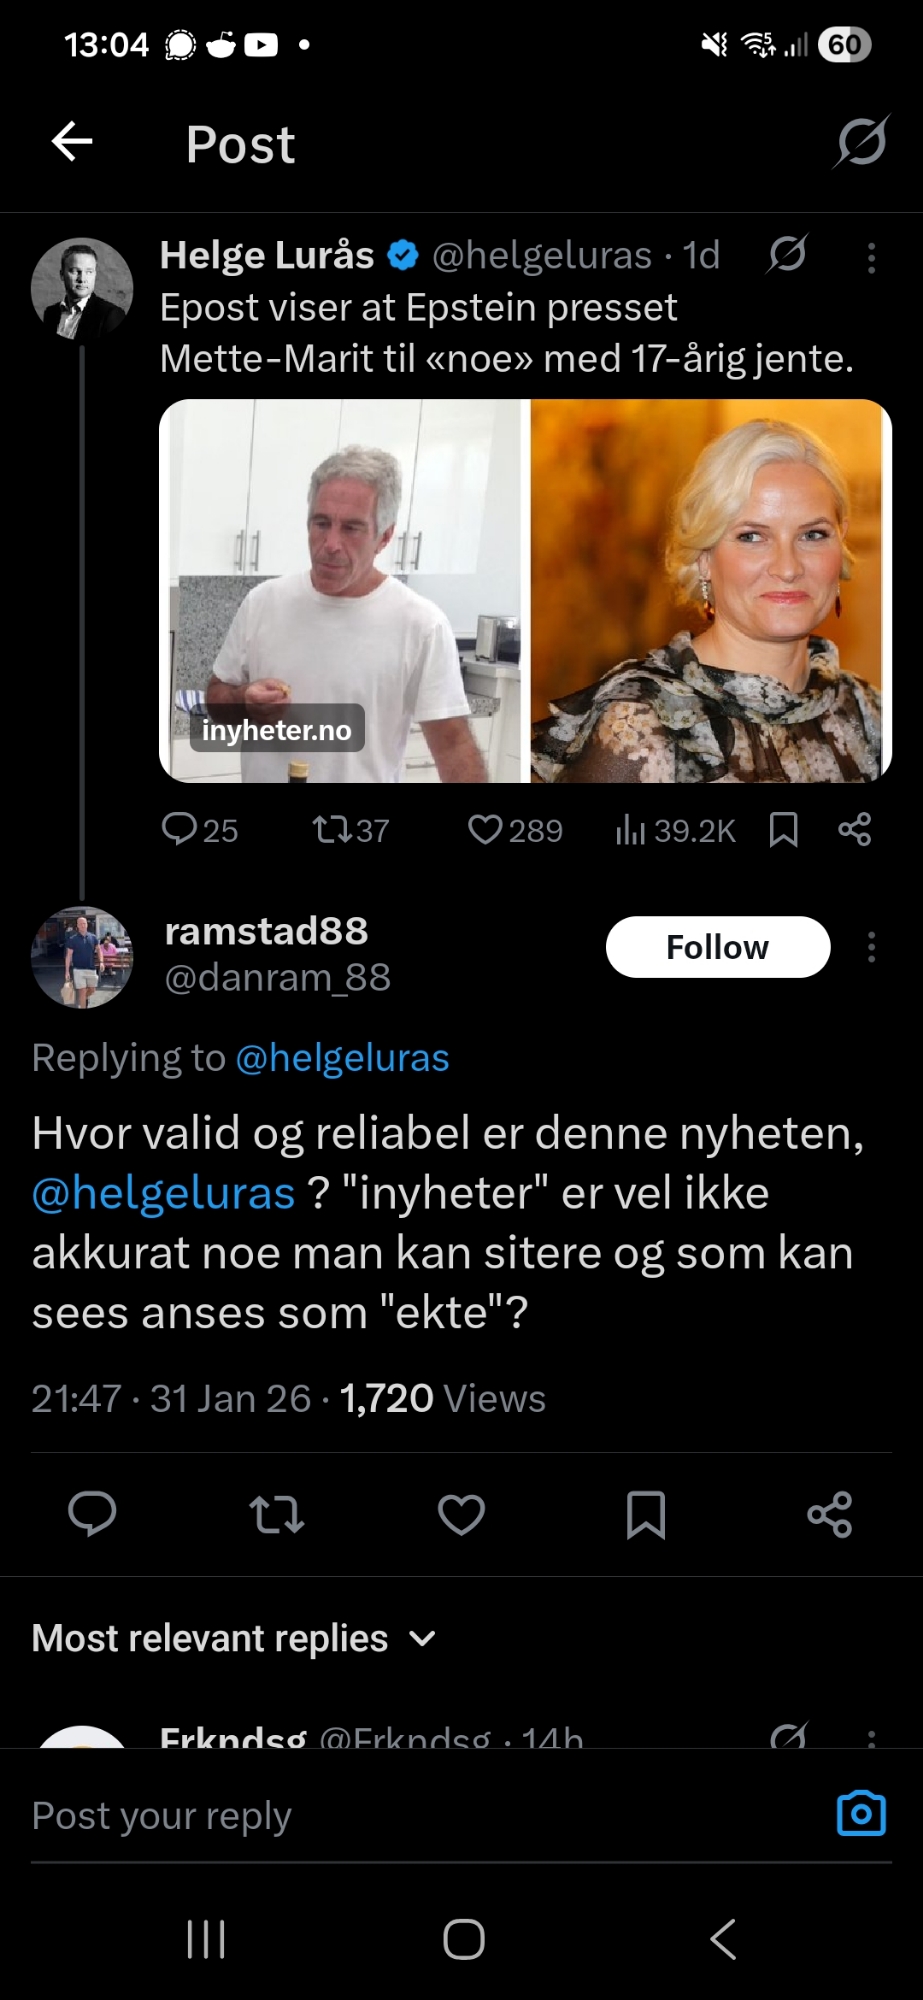Image resolution: width=923 pixels, height=2000 pixels.
Task: Like ramstad88's reply
Action: coord(461,1514)
